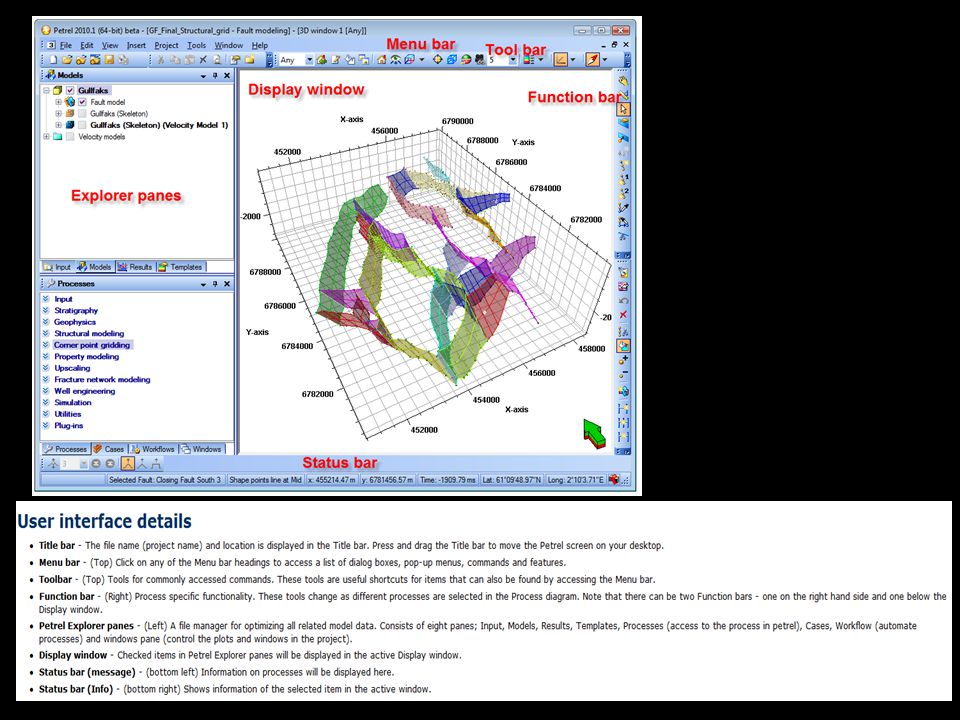Screen dimensions: 960x720
Task: Open the Insert menu
Action: point(136,45)
